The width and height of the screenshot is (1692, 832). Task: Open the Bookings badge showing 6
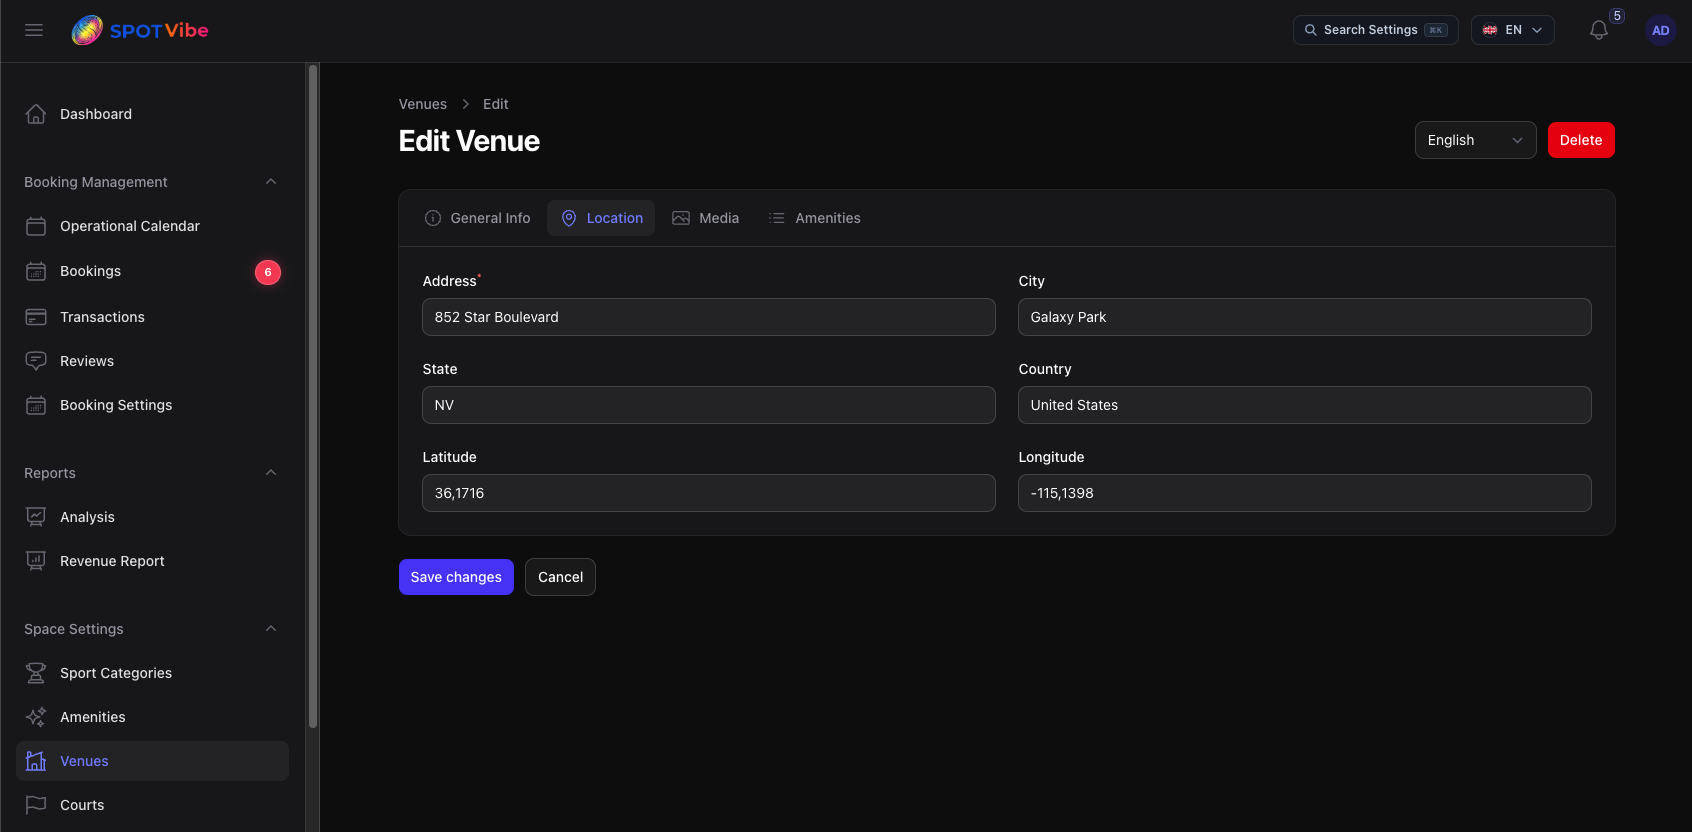point(268,272)
